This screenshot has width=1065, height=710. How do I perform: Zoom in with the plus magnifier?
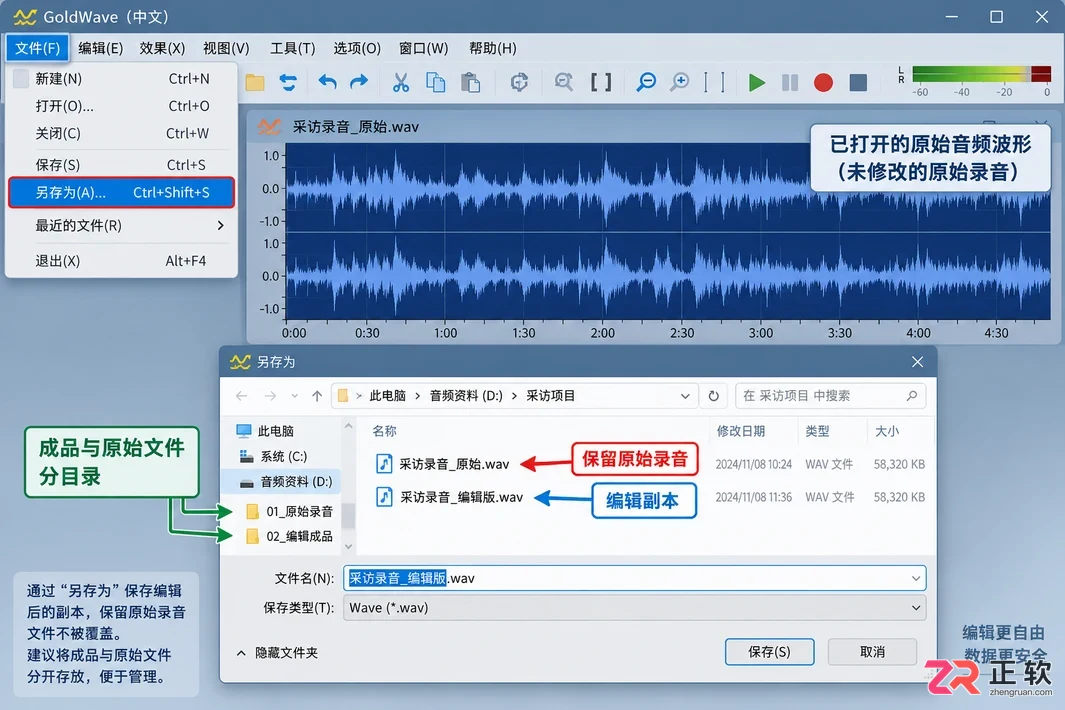coord(679,83)
